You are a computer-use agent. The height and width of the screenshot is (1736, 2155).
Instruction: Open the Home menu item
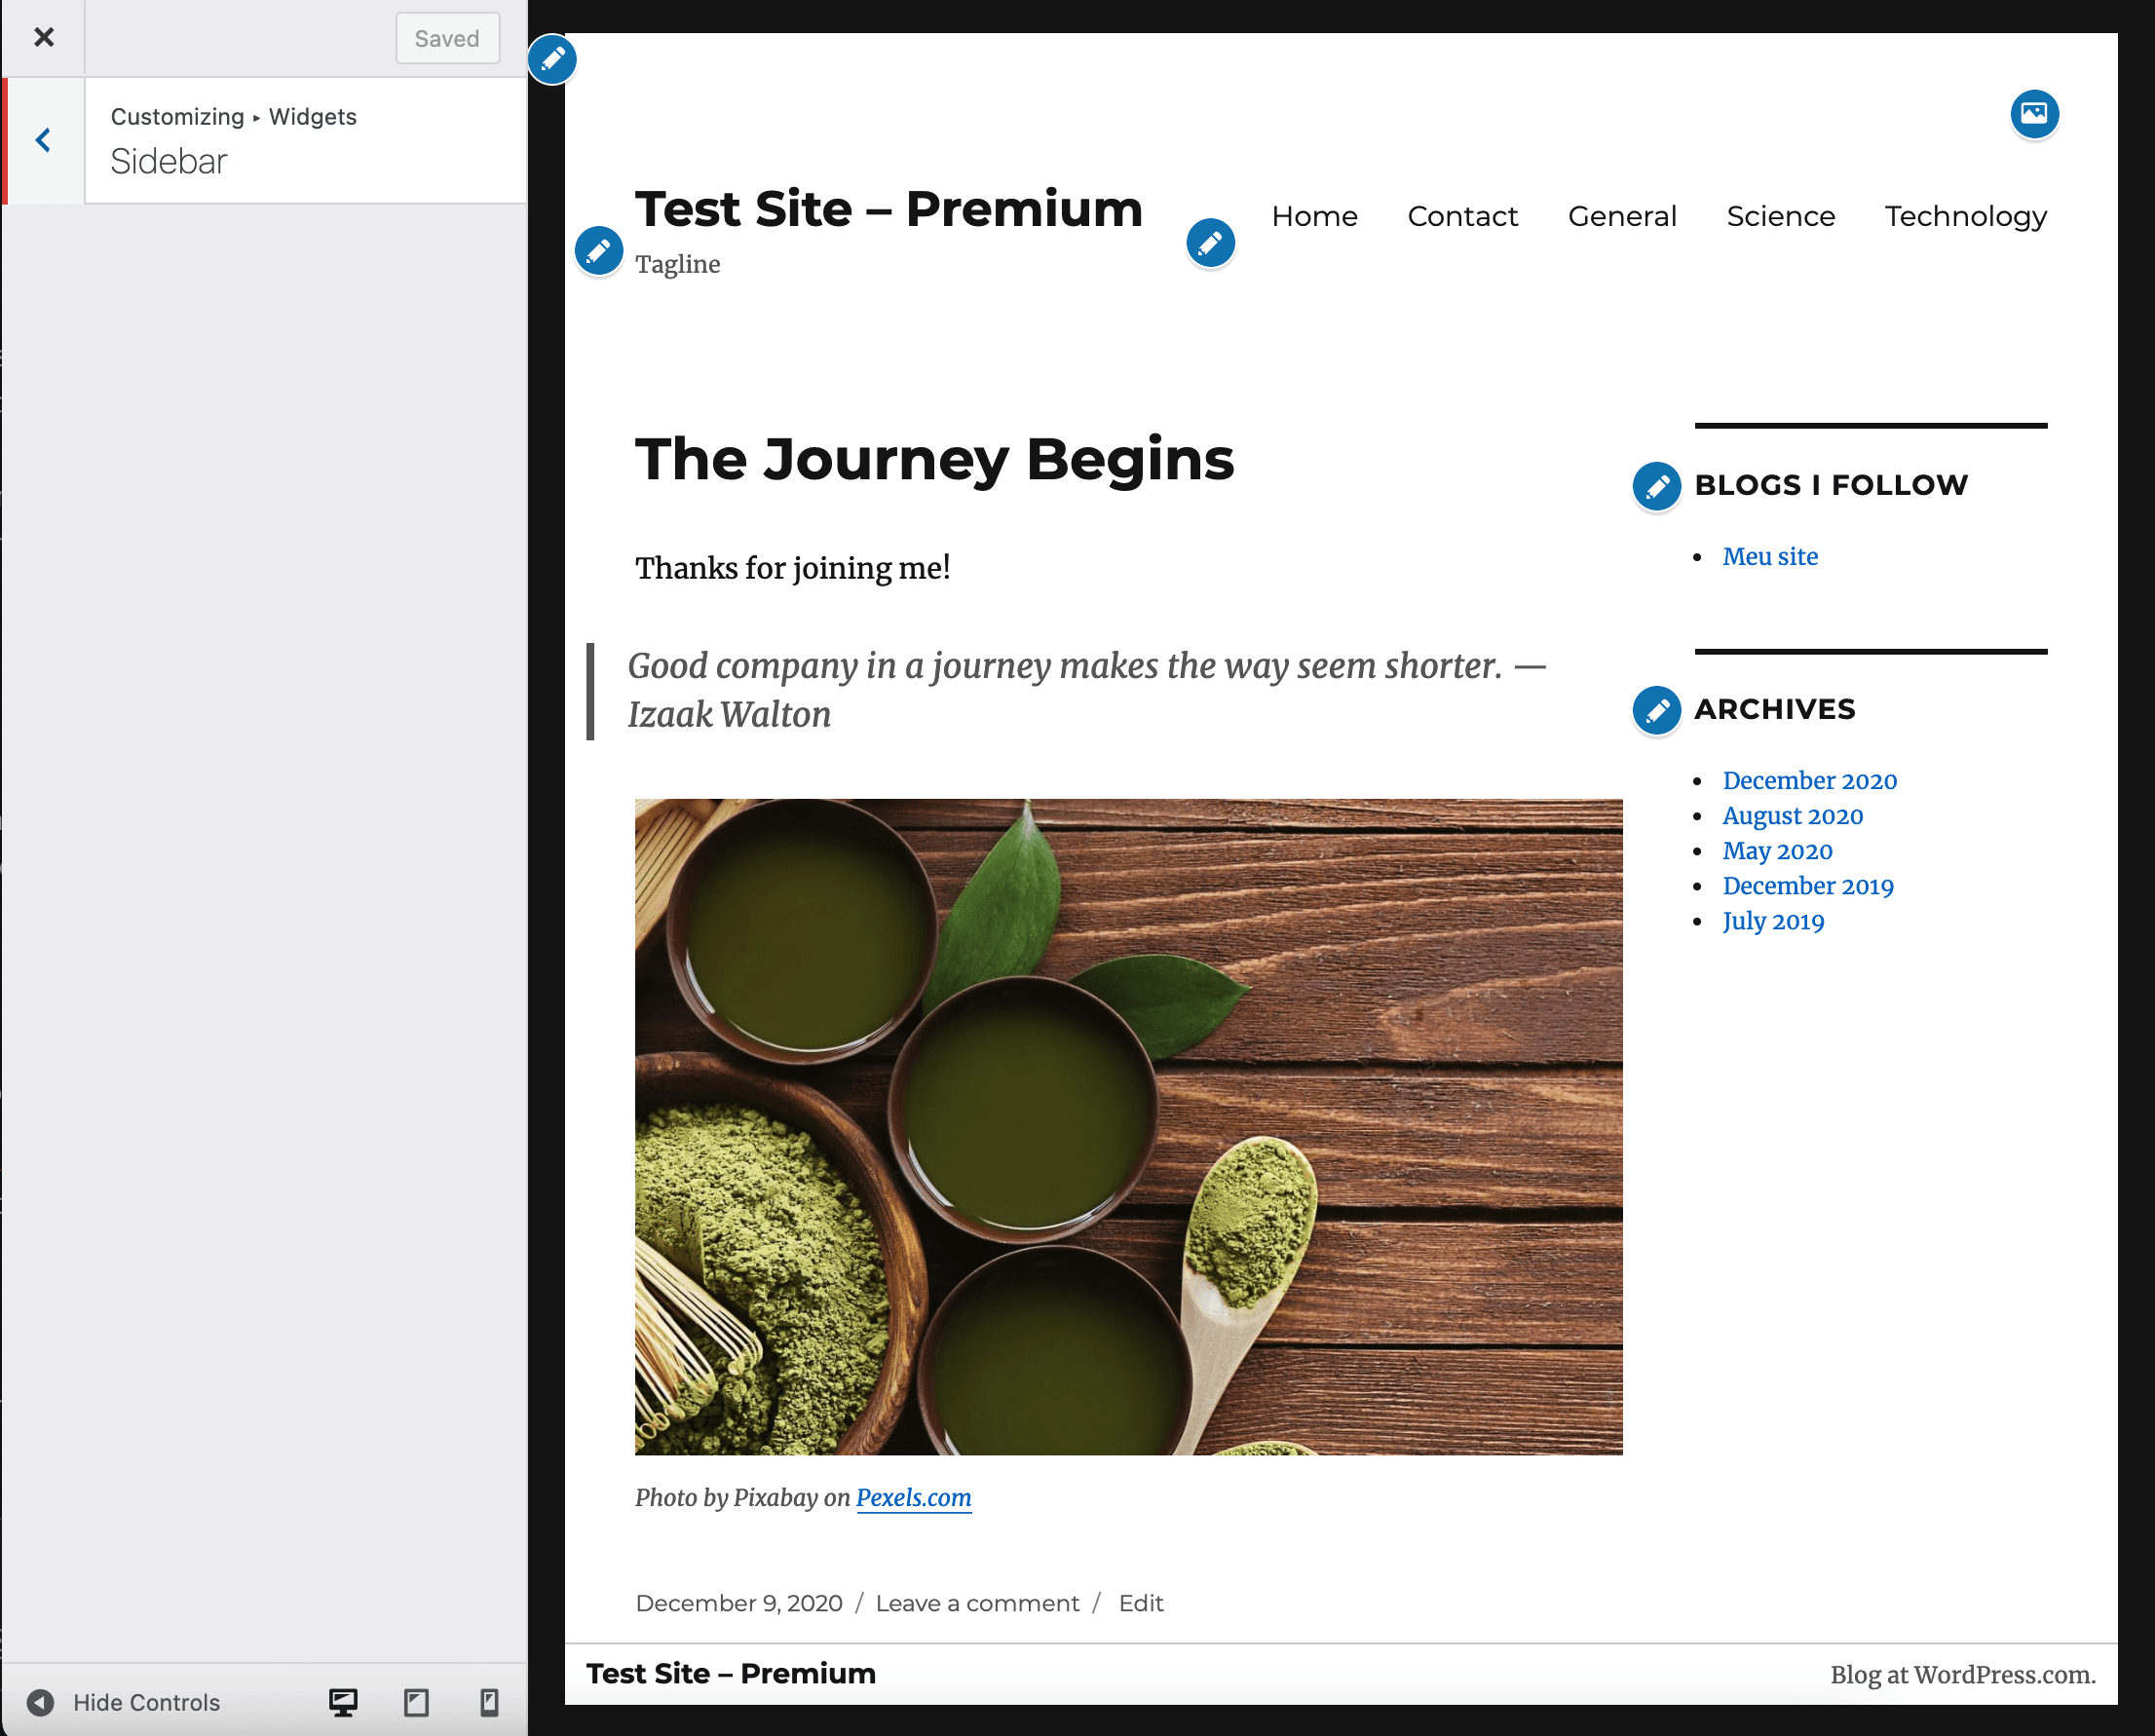point(1314,216)
